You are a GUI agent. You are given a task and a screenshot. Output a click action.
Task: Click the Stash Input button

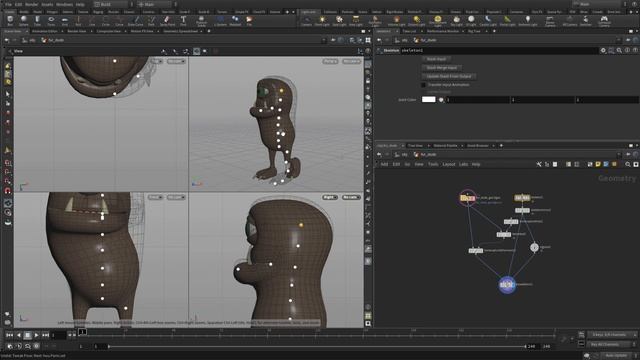436,59
